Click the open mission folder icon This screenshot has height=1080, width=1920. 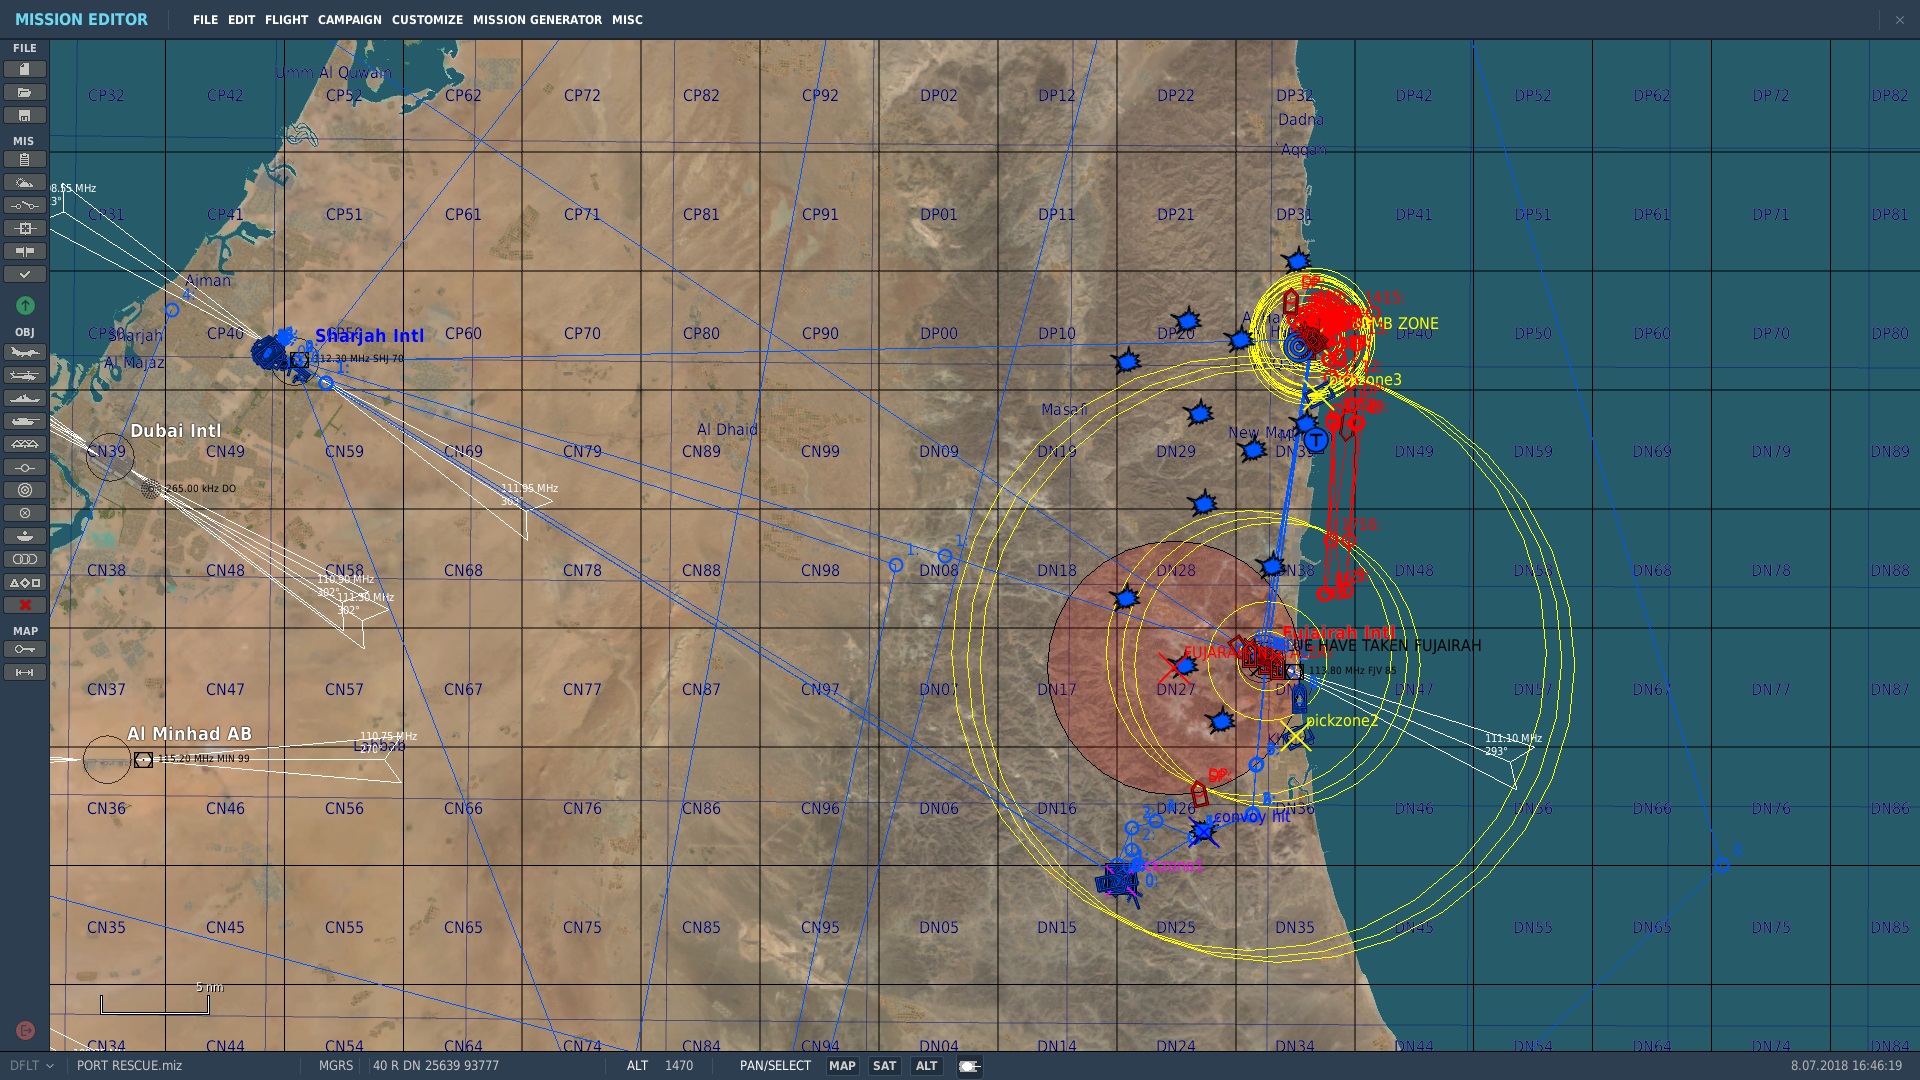[x=25, y=92]
